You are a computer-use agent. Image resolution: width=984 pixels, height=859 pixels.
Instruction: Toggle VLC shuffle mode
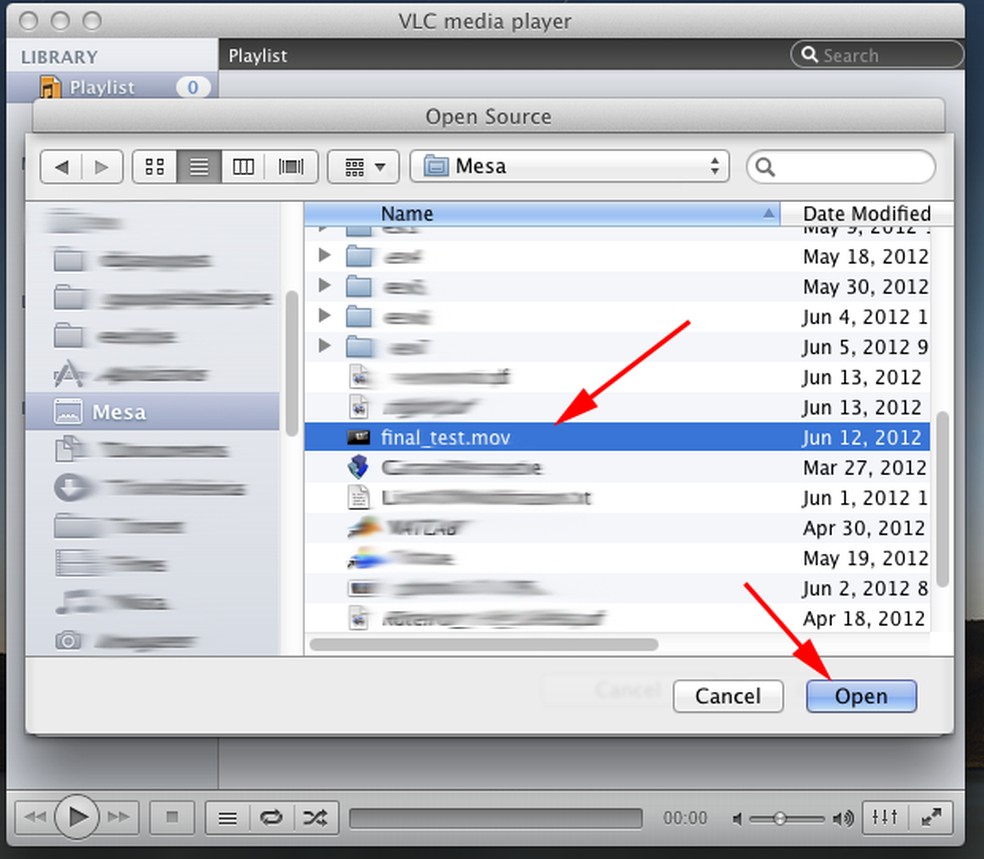click(316, 818)
